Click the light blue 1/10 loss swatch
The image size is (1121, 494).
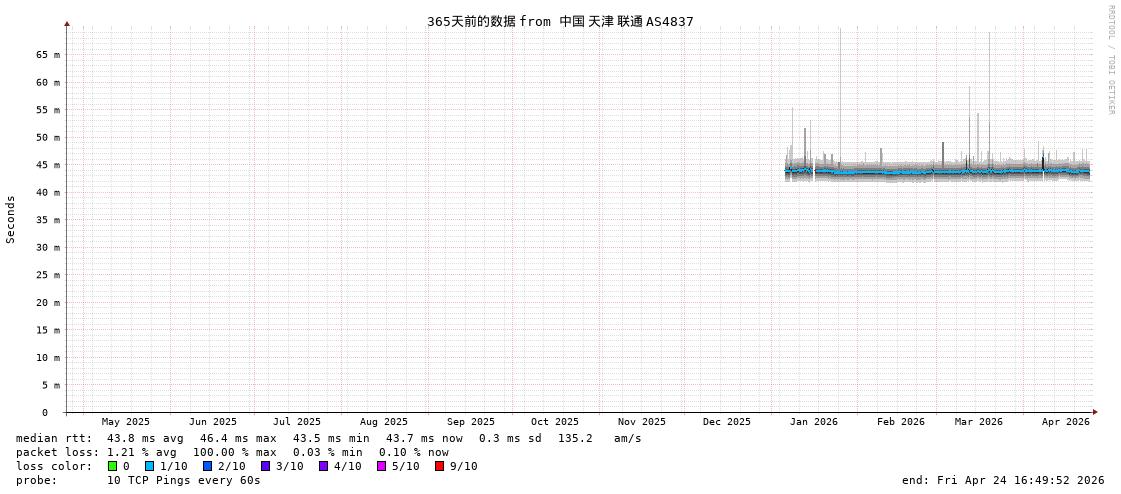150,466
